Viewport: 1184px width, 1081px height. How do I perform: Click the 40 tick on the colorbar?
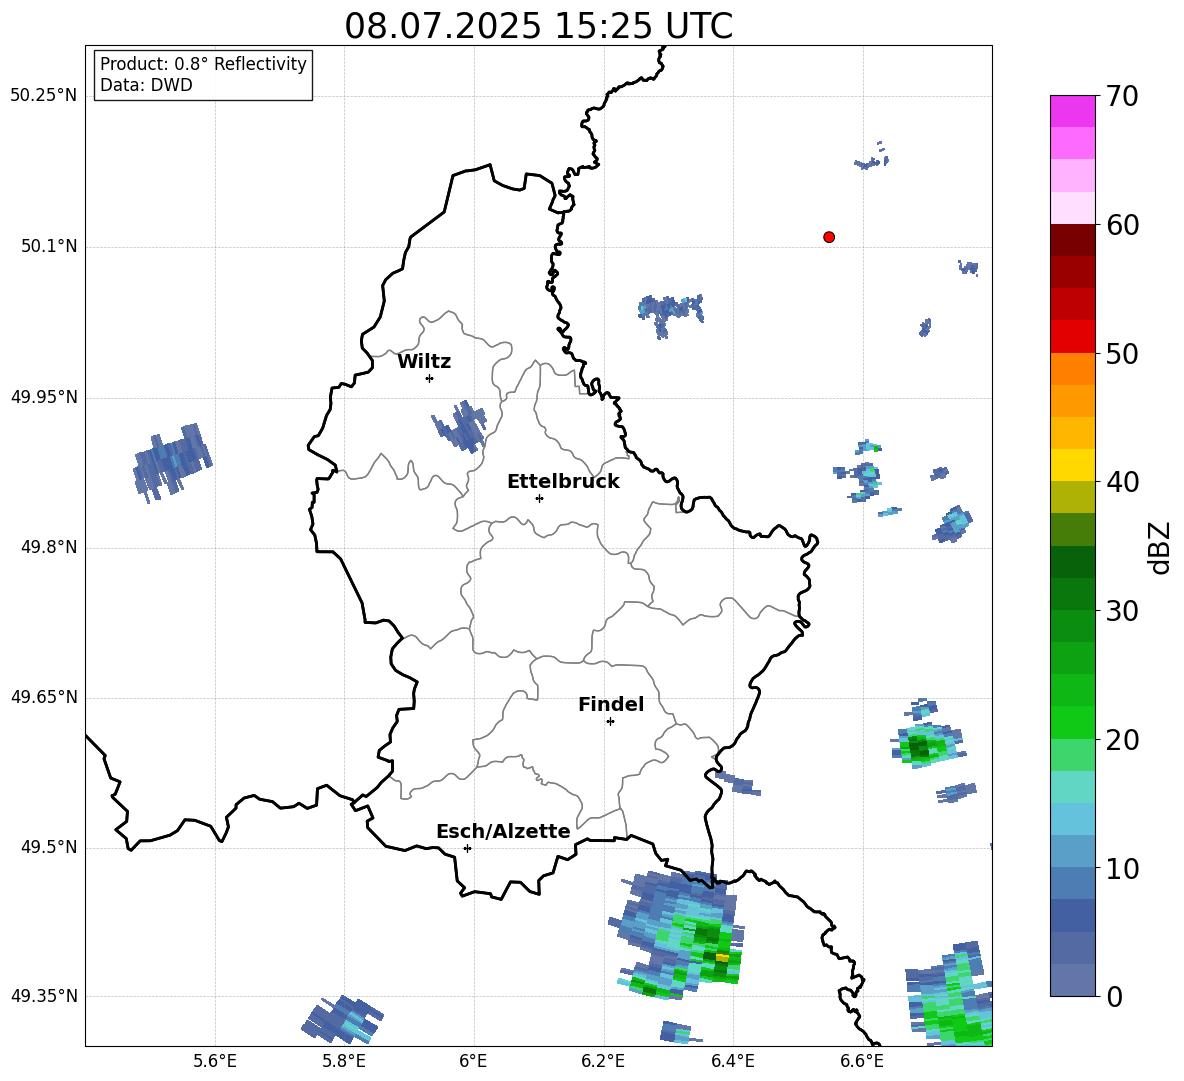tap(1122, 482)
